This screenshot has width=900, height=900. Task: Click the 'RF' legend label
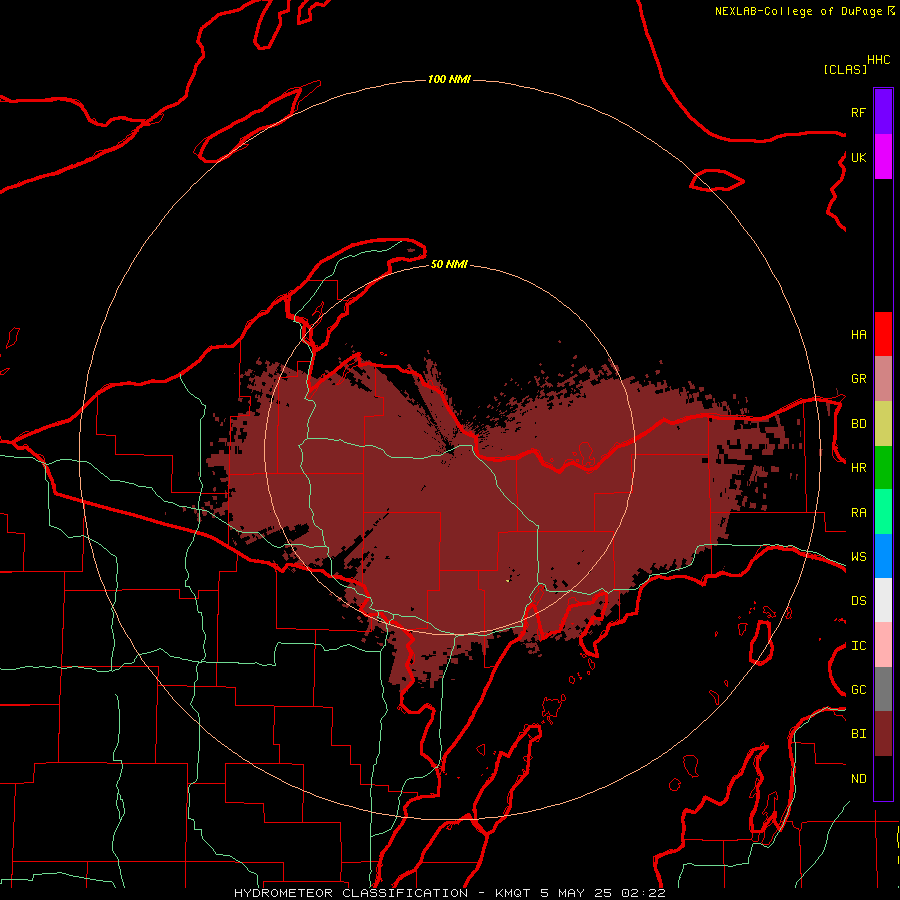pos(858,112)
